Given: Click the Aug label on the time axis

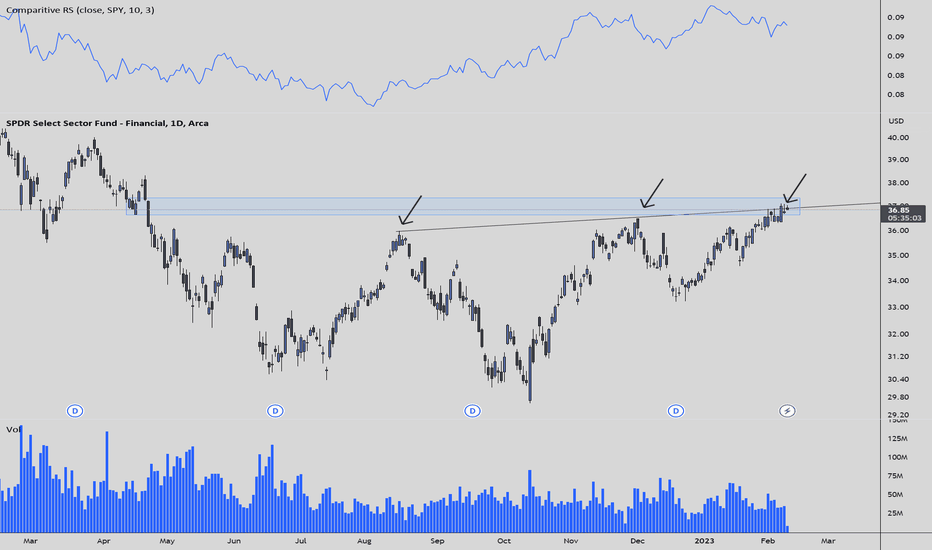Looking at the screenshot, I should [x=364, y=540].
